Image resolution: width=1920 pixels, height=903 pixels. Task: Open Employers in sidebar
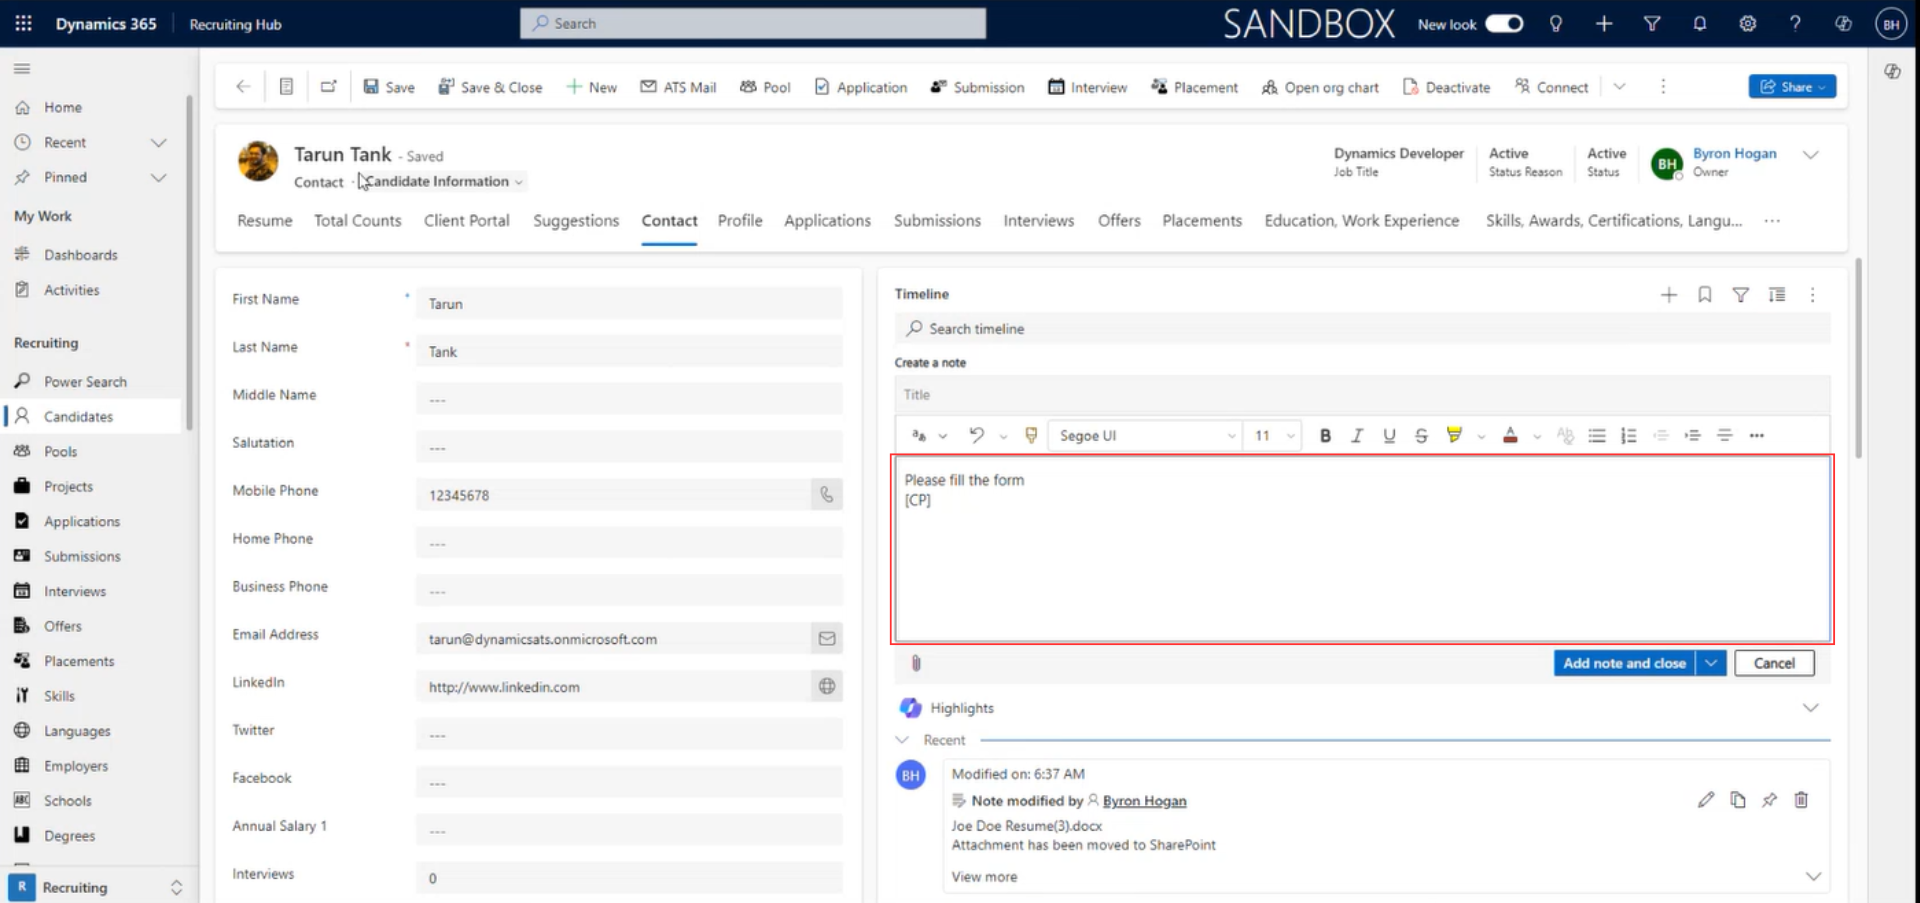75,766
